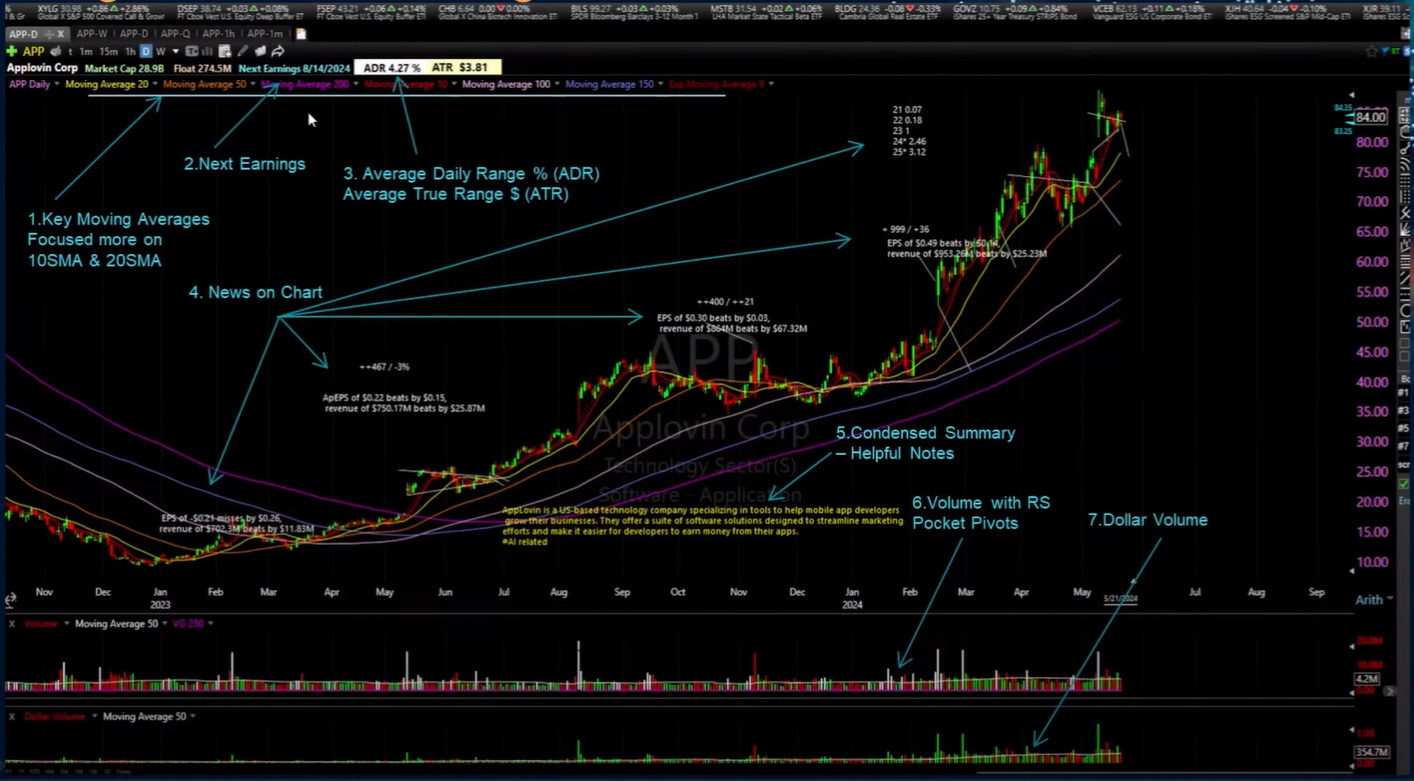Switch to the Weekly 'W' timeframe
This screenshot has width=1414, height=781.
point(160,52)
